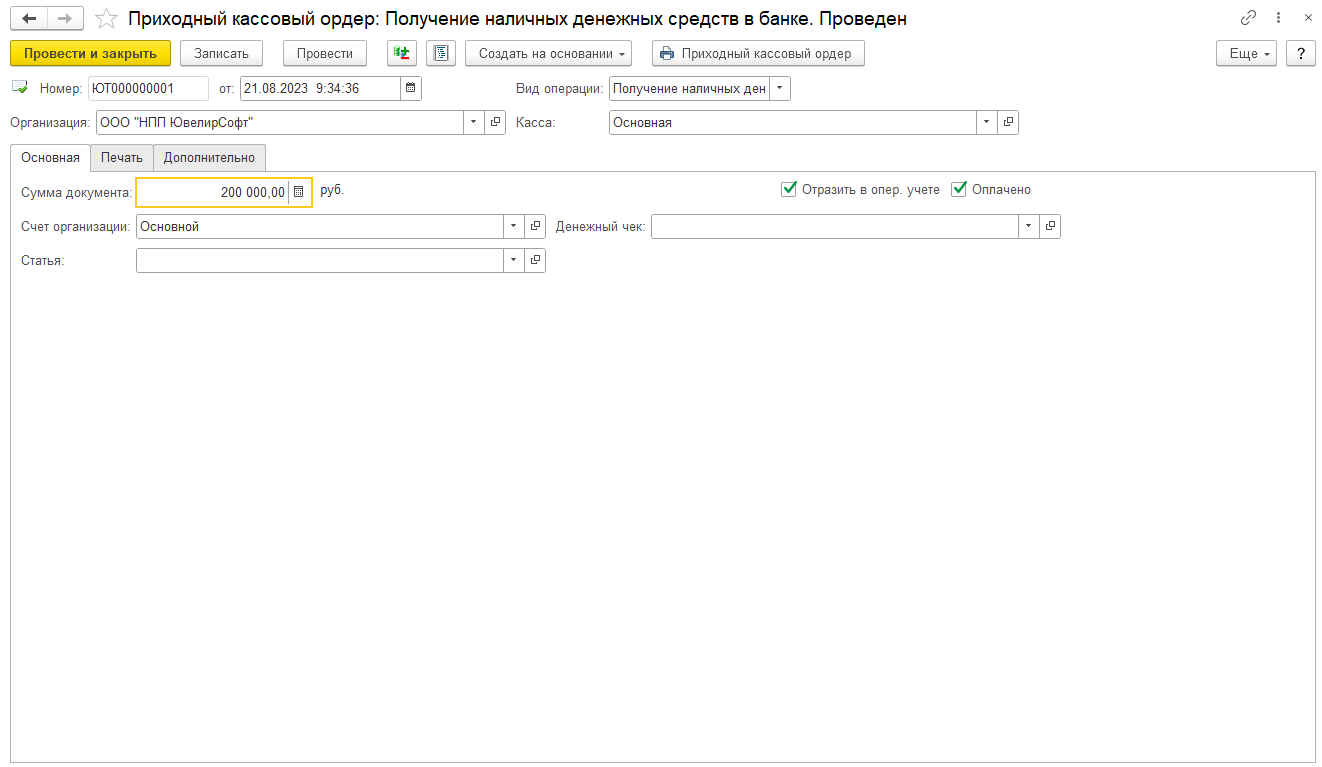Expand the Статья dropdown
Viewport: 1322px width, 767px height.
514,260
